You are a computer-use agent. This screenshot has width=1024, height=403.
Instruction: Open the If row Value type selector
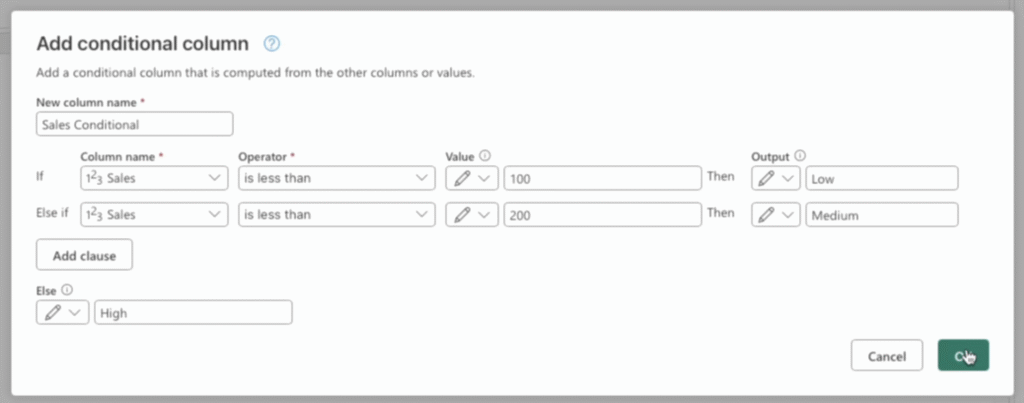472,178
